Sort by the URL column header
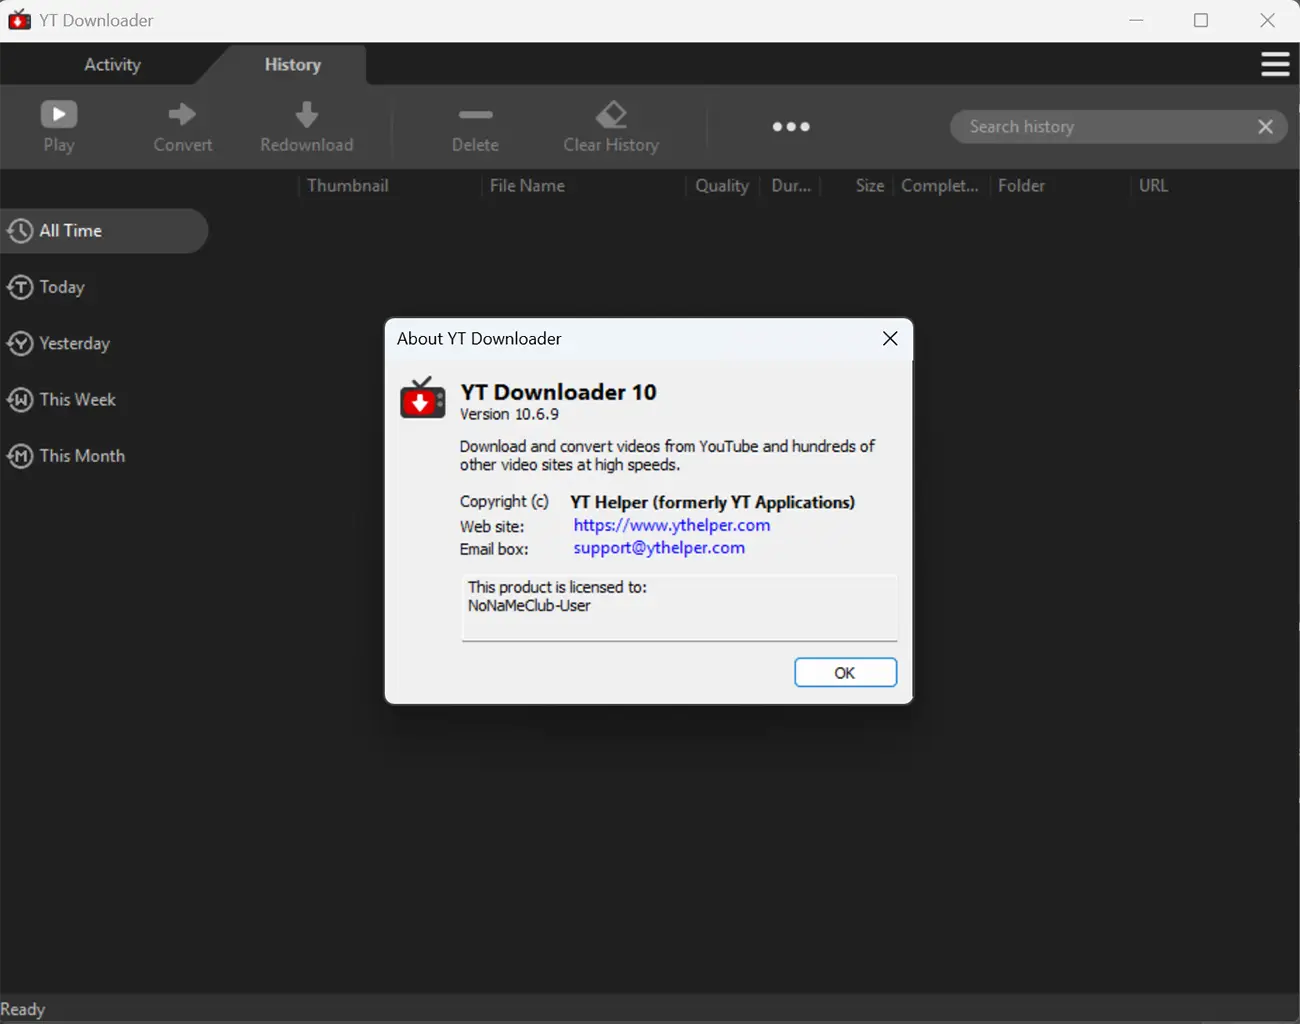The height and width of the screenshot is (1024, 1300). click(x=1153, y=186)
